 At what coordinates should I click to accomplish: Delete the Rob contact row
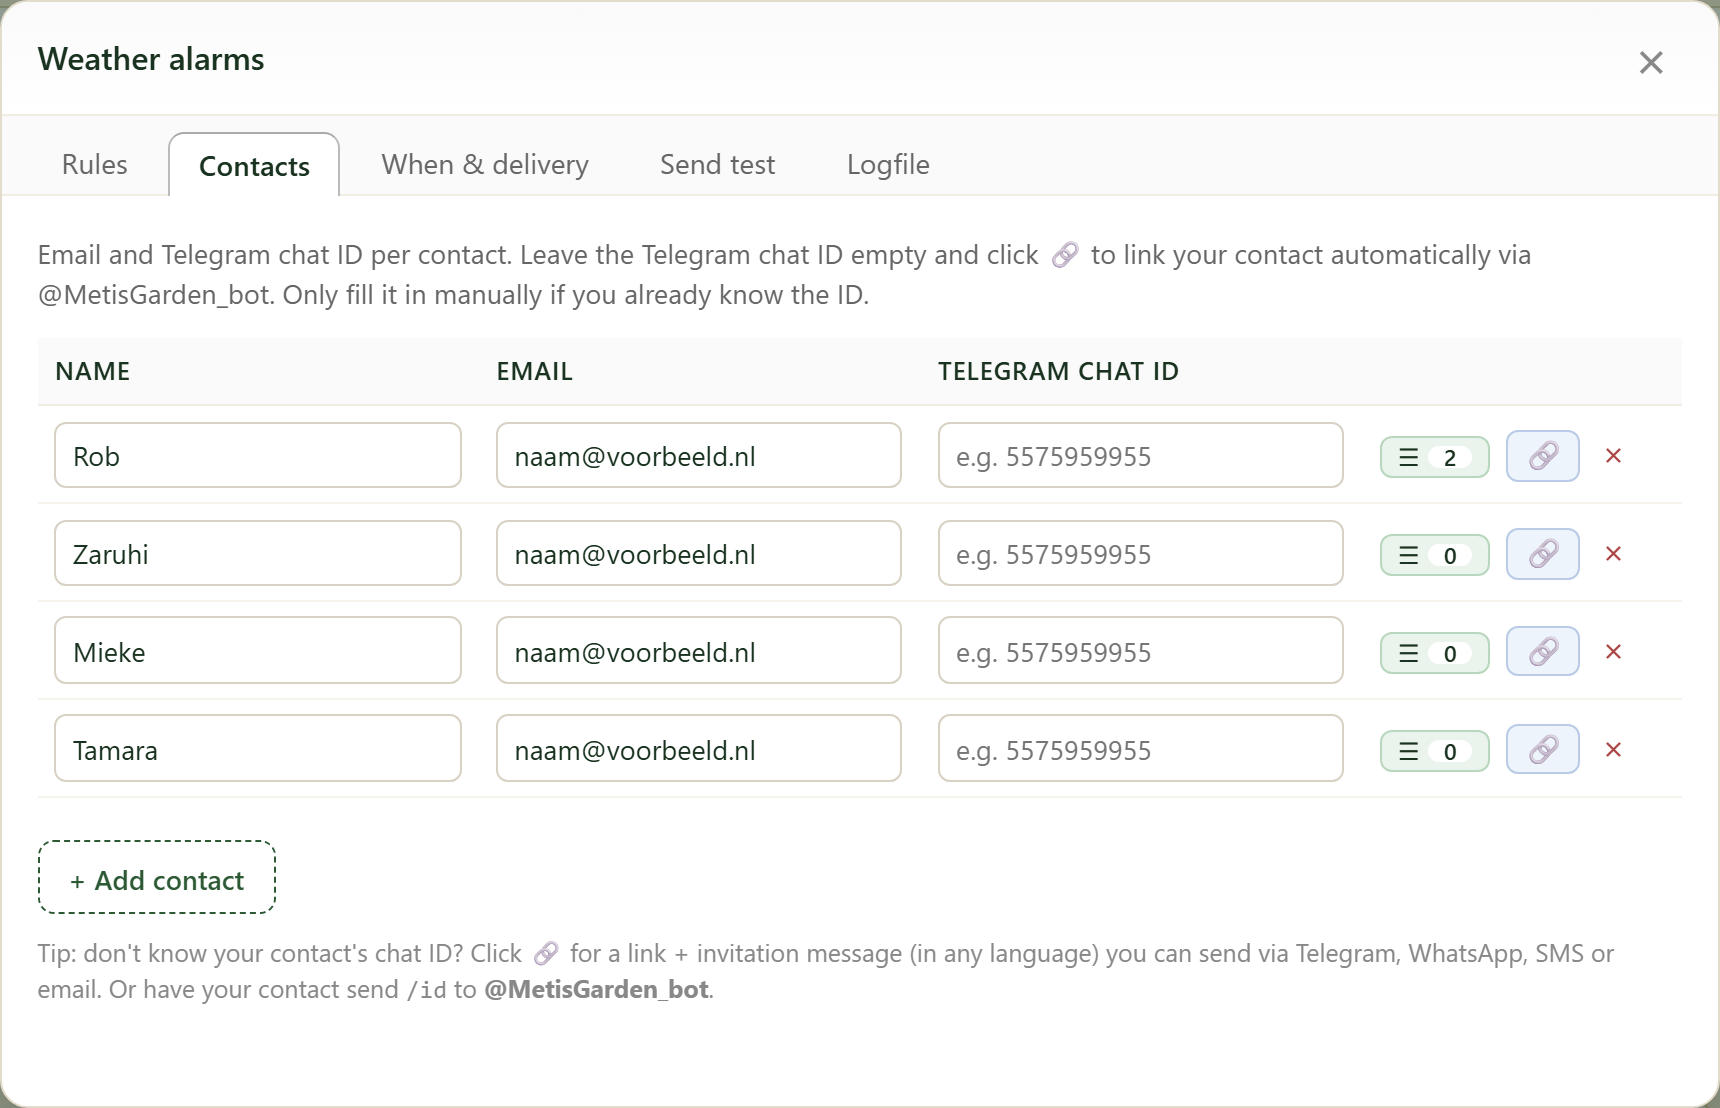click(1613, 456)
